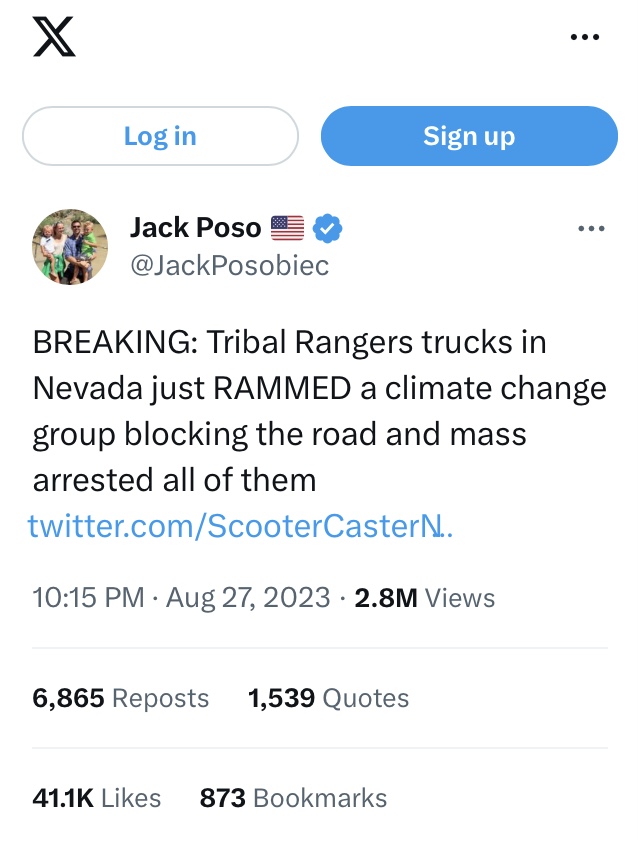
Task: Go to the @JackPosobiec handle
Action: pos(229,265)
